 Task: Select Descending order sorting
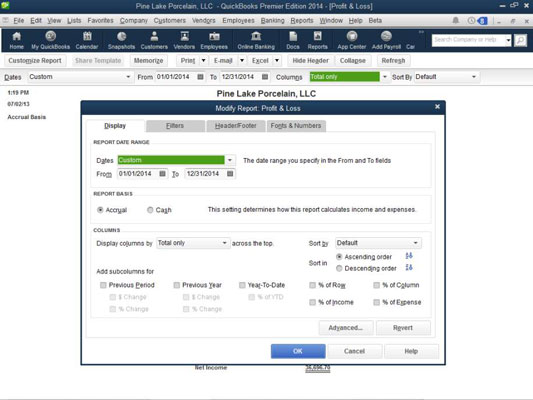pos(339,268)
